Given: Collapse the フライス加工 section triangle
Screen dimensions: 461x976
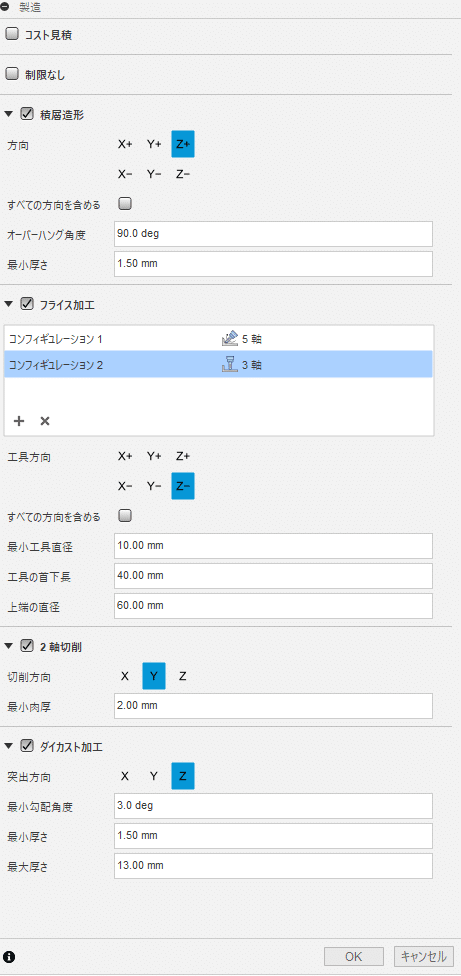Looking at the screenshot, I should (x=8, y=305).
